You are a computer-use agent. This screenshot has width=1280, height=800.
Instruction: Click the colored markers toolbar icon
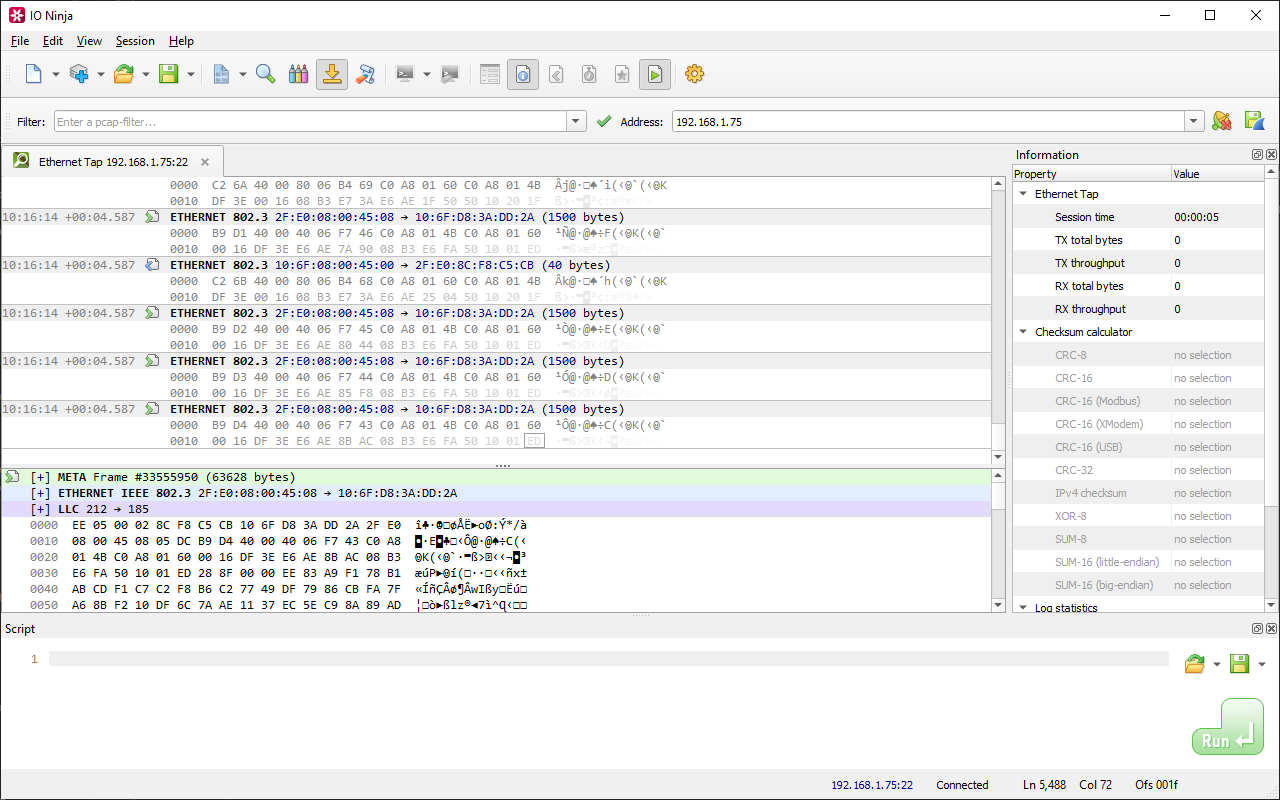pos(299,74)
